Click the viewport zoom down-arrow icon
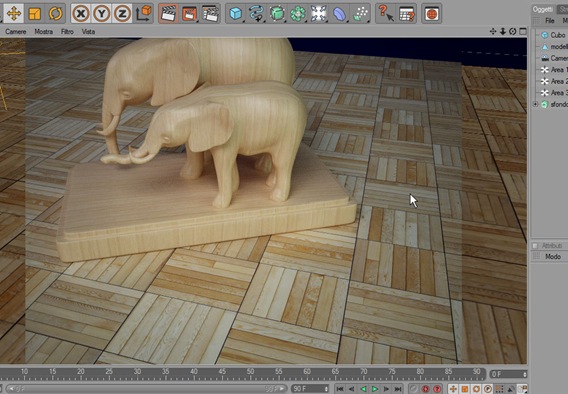 [x=503, y=32]
